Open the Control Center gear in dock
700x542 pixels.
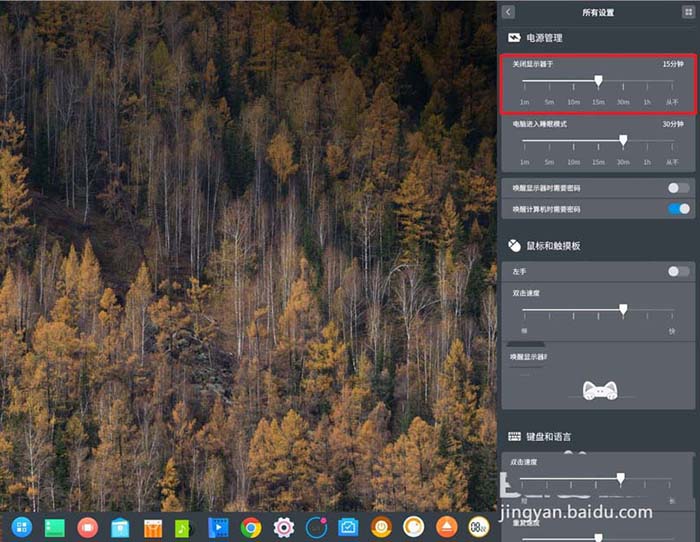pyautogui.click(x=283, y=528)
